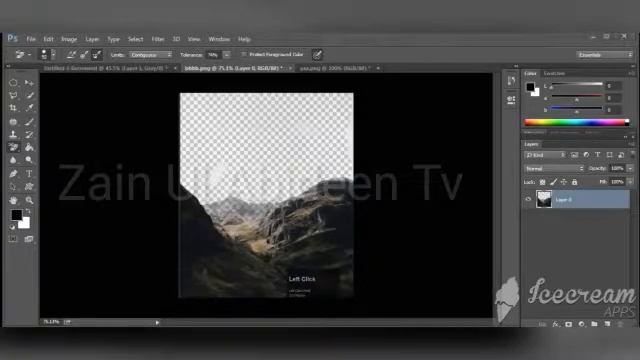The image size is (640, 360).
Task: Click the Tolerance value field
Action: [x=213, y=55]
